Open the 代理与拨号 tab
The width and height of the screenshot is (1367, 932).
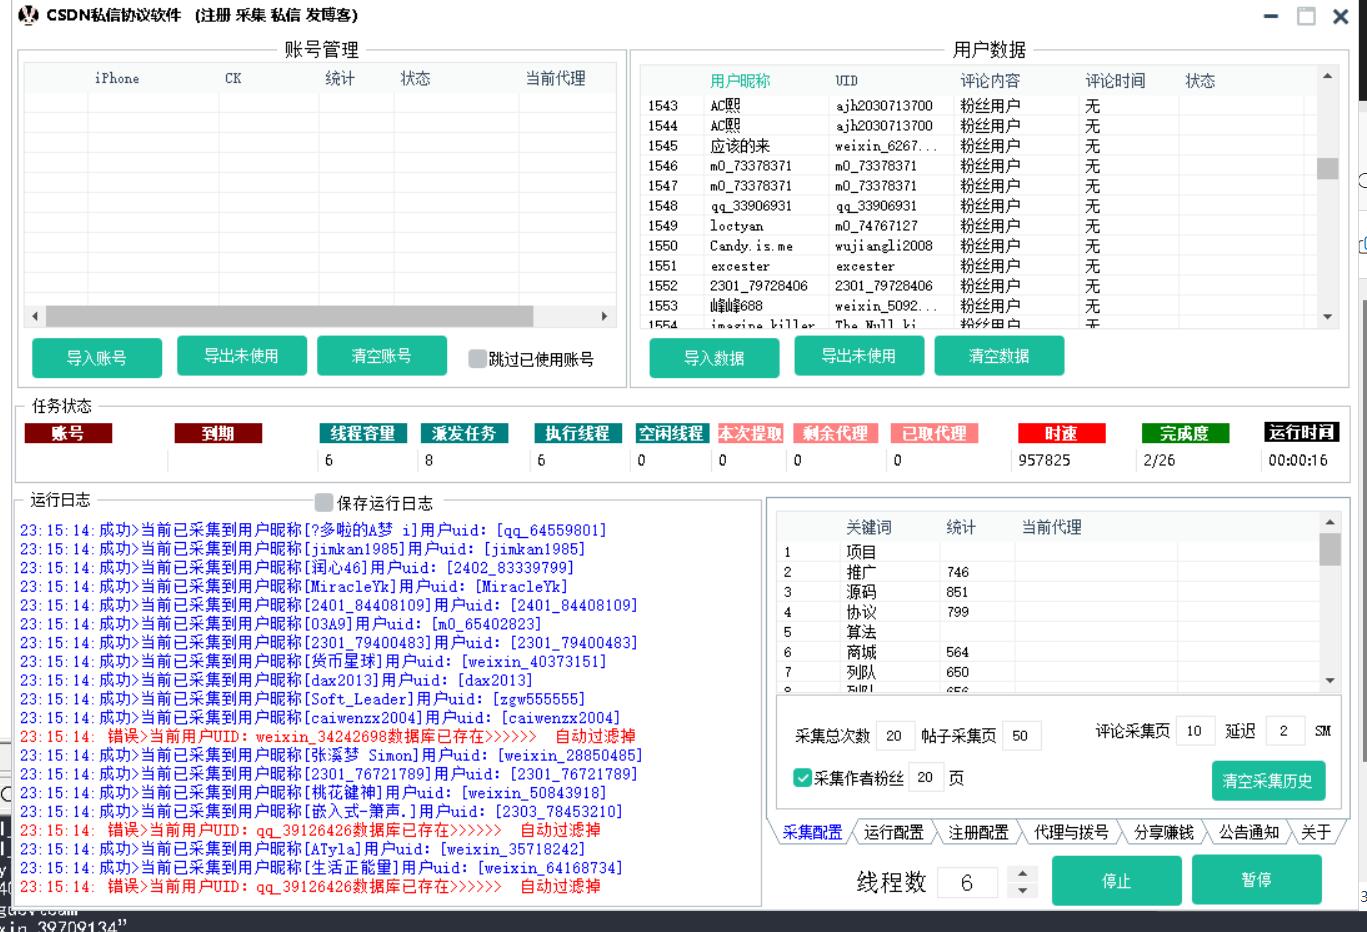[x=1070, y=832]
